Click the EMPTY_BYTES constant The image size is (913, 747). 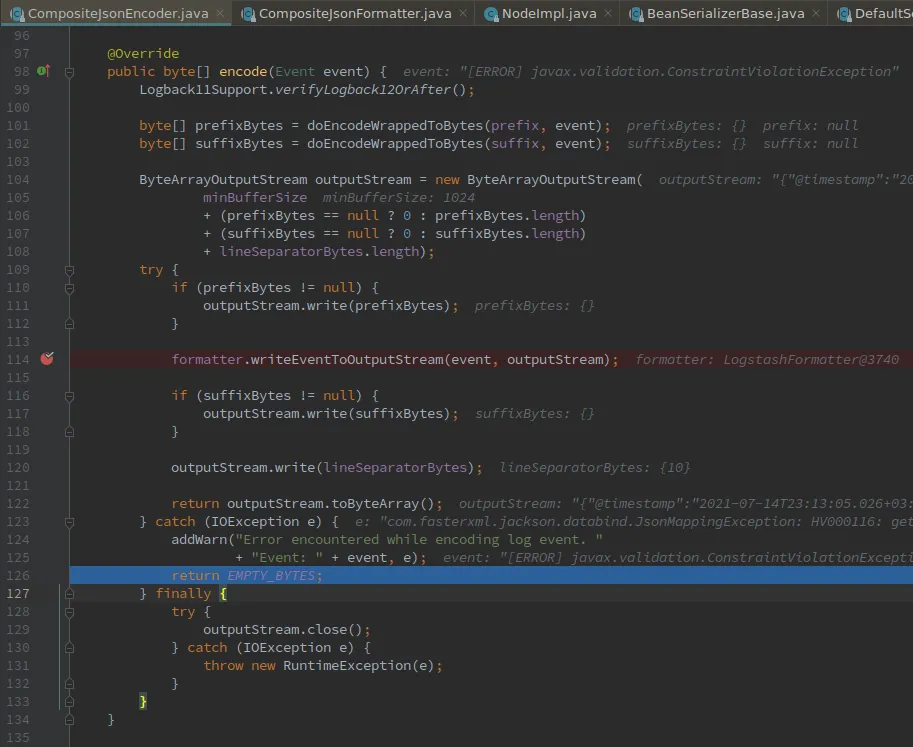coord(271,575)
